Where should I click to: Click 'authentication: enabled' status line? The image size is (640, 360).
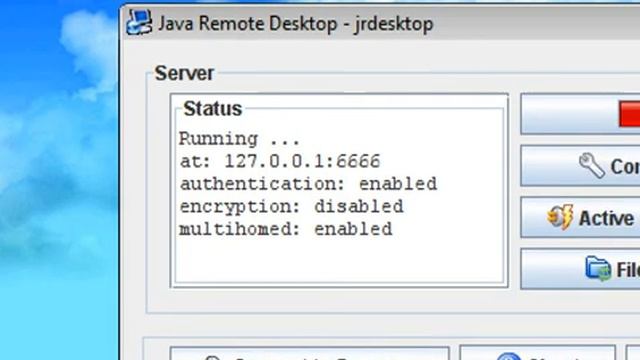(308, 184)
